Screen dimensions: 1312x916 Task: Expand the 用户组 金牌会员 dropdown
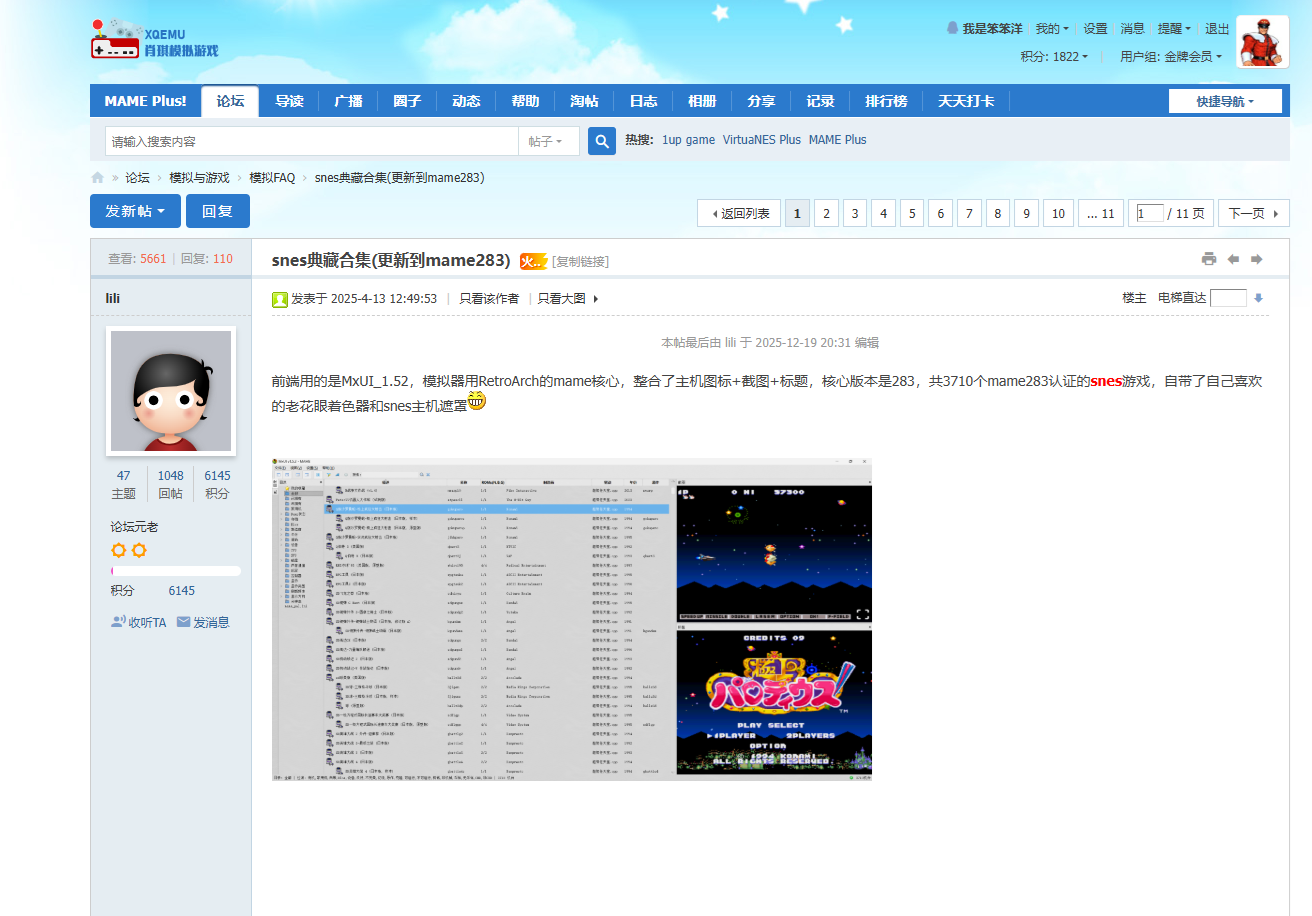pyautogui.click(x=1170, y=57)
